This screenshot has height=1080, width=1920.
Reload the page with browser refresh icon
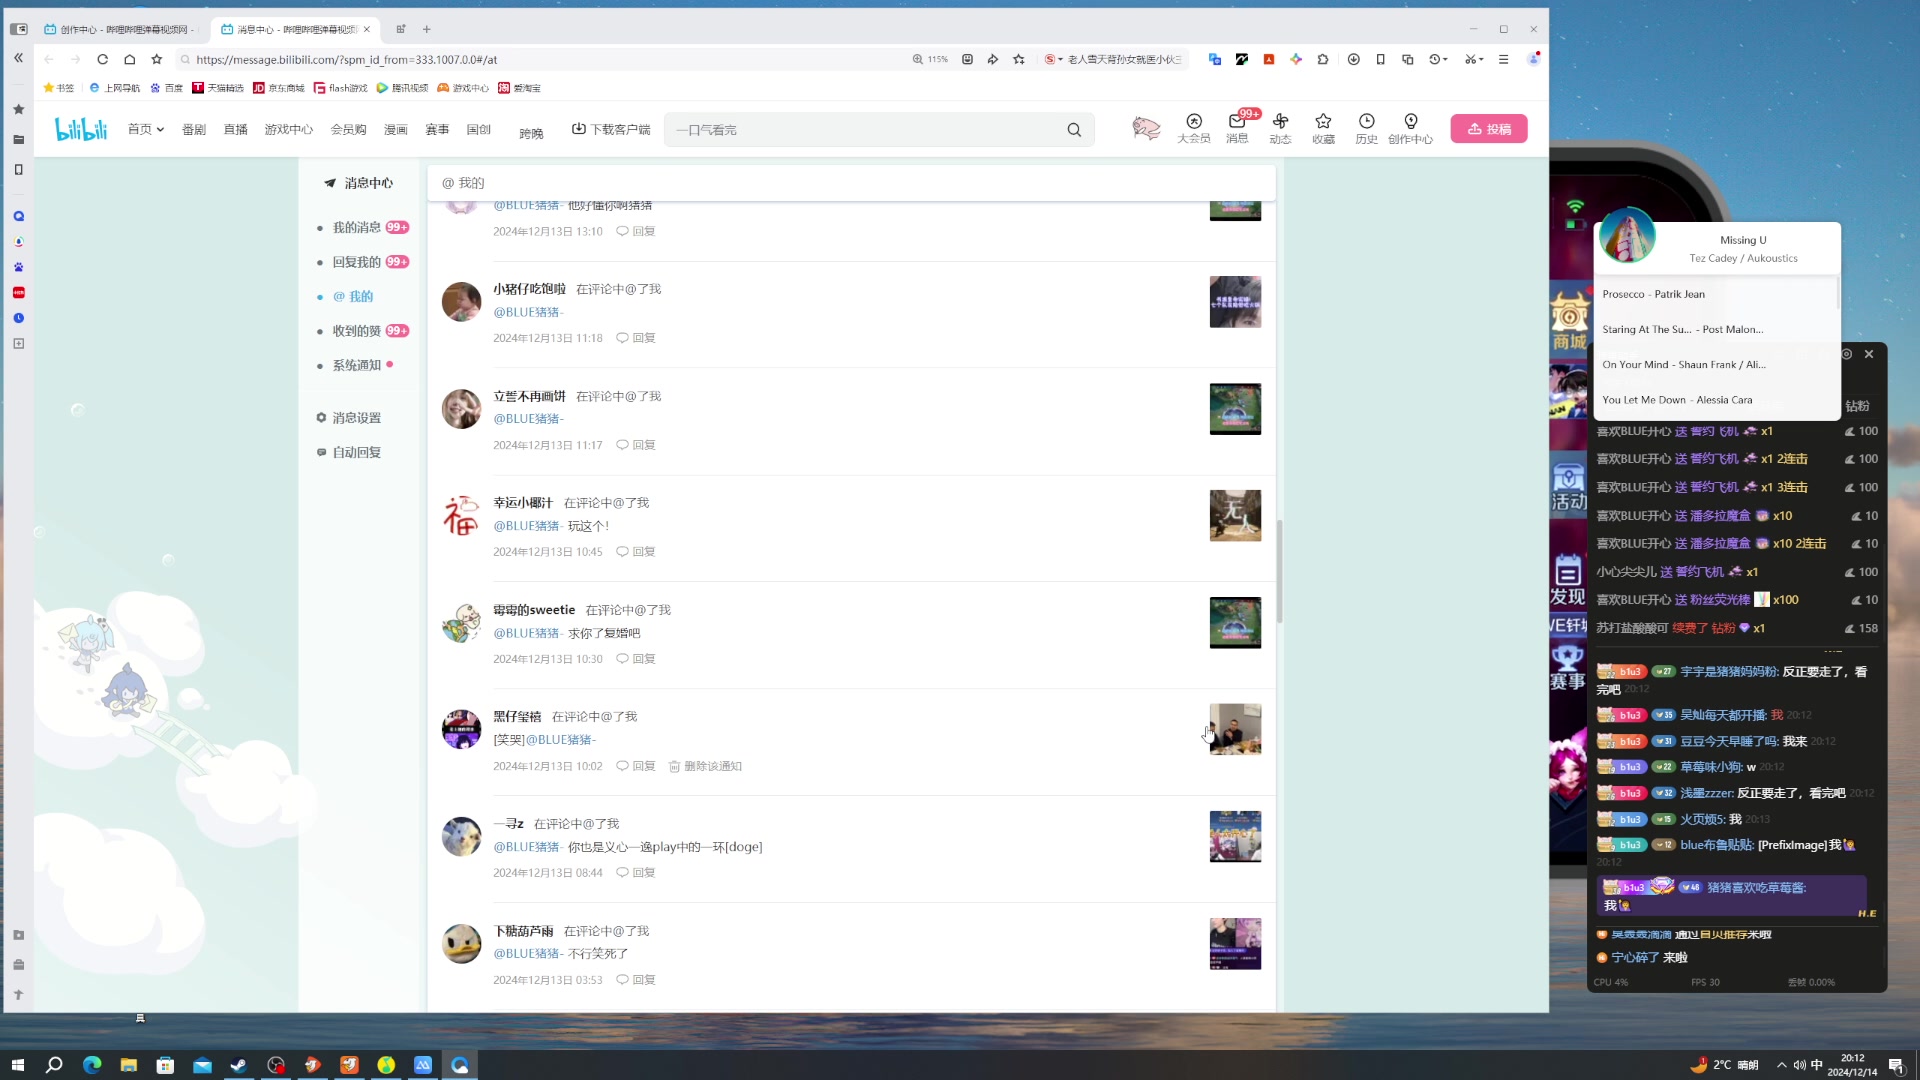coord(102,59)
